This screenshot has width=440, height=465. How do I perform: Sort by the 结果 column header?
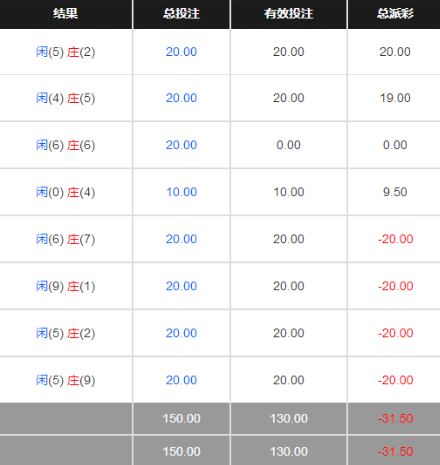pos(65,14)
